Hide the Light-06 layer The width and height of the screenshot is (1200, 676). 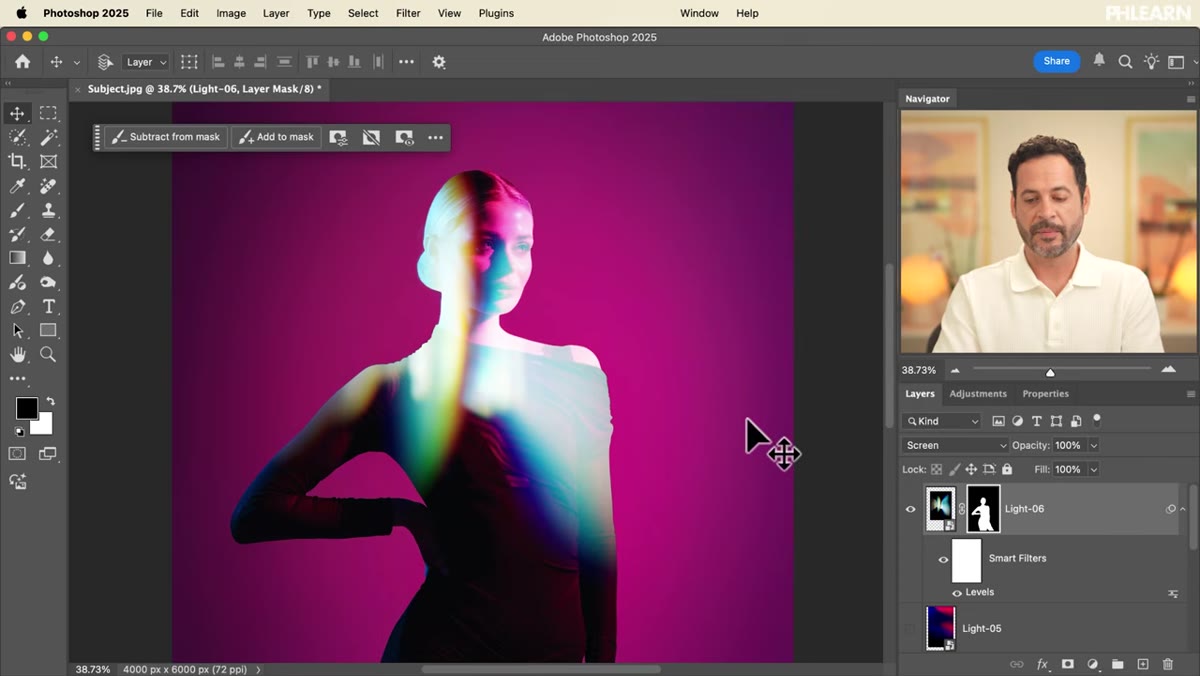point(910,509)
